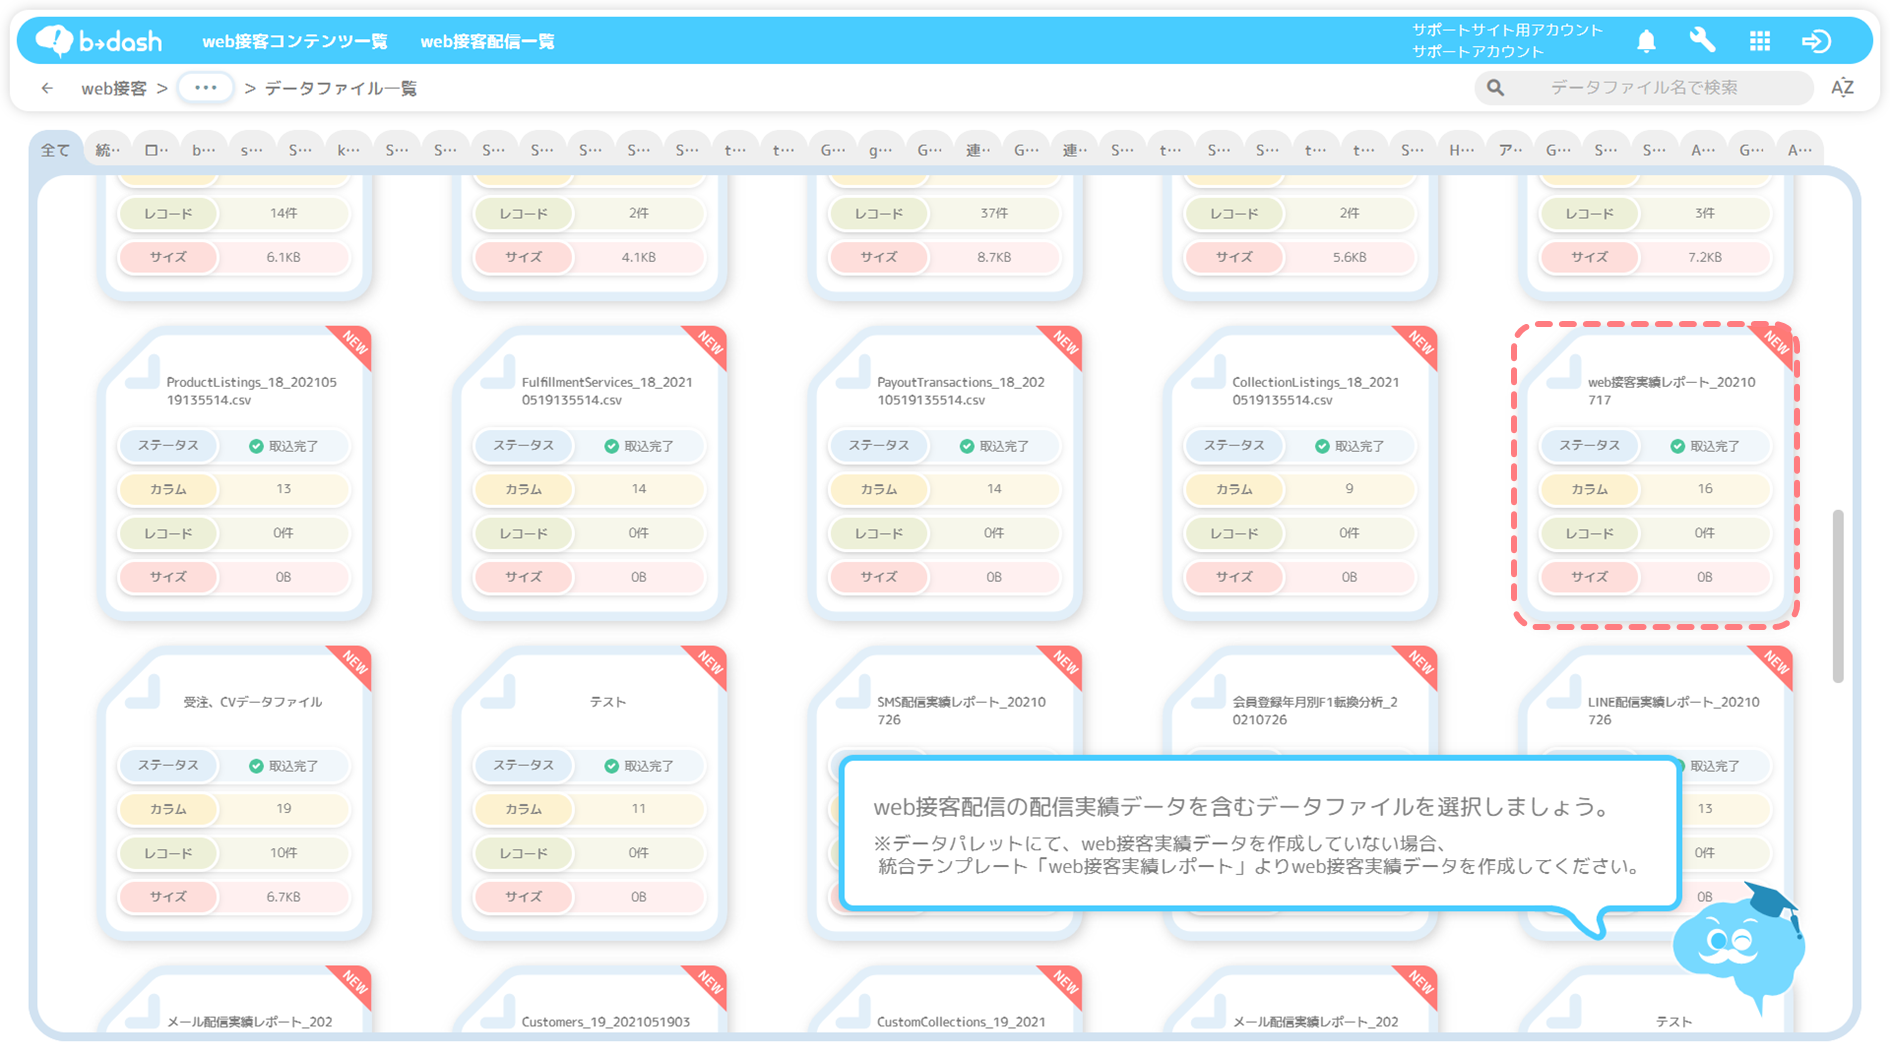Click the 4.1KB size value

click(638, 257)
